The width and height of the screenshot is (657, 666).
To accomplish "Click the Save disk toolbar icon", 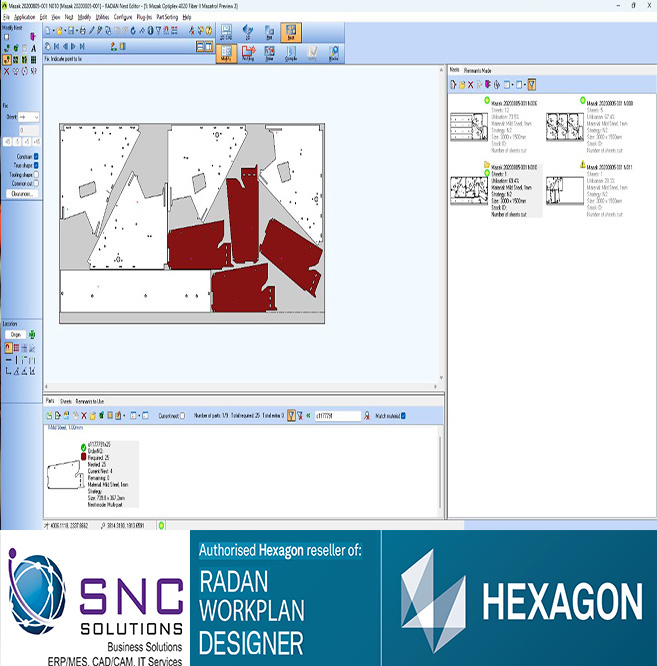I will [x=71, y=31].
